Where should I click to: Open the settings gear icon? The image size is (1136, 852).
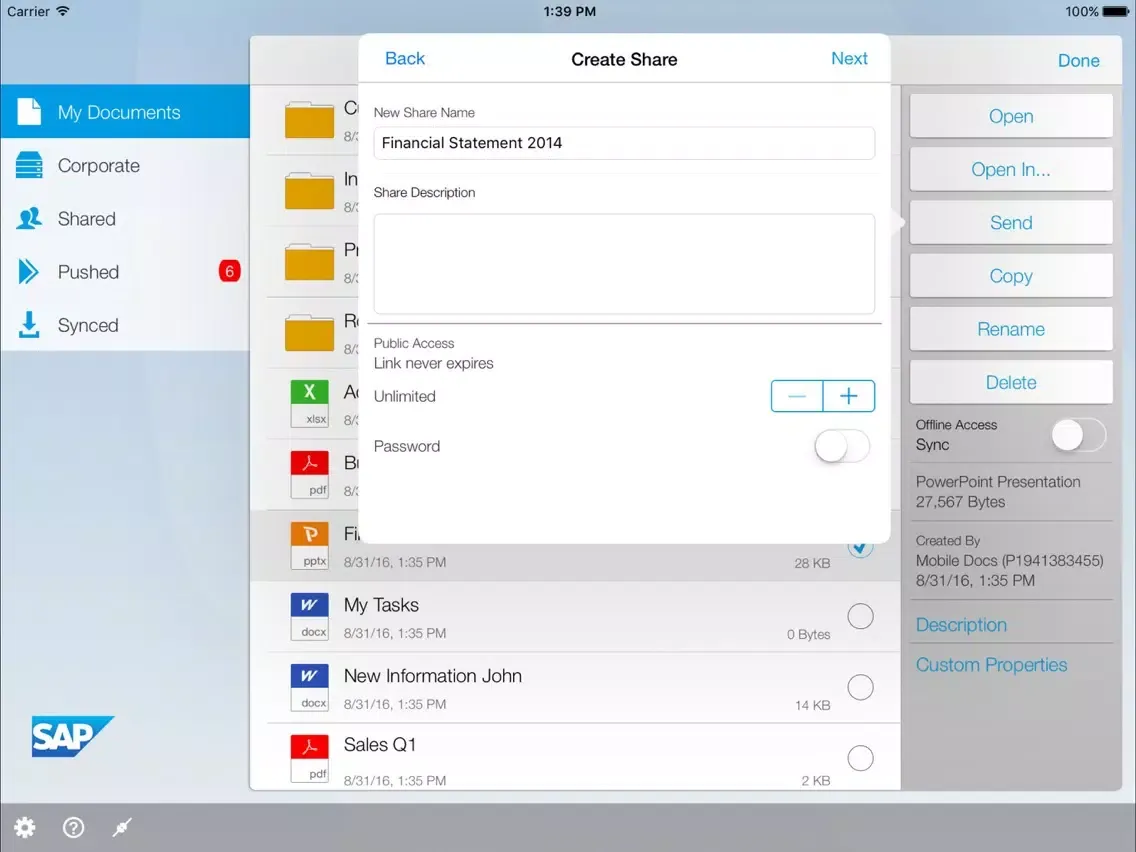(25, 827)
